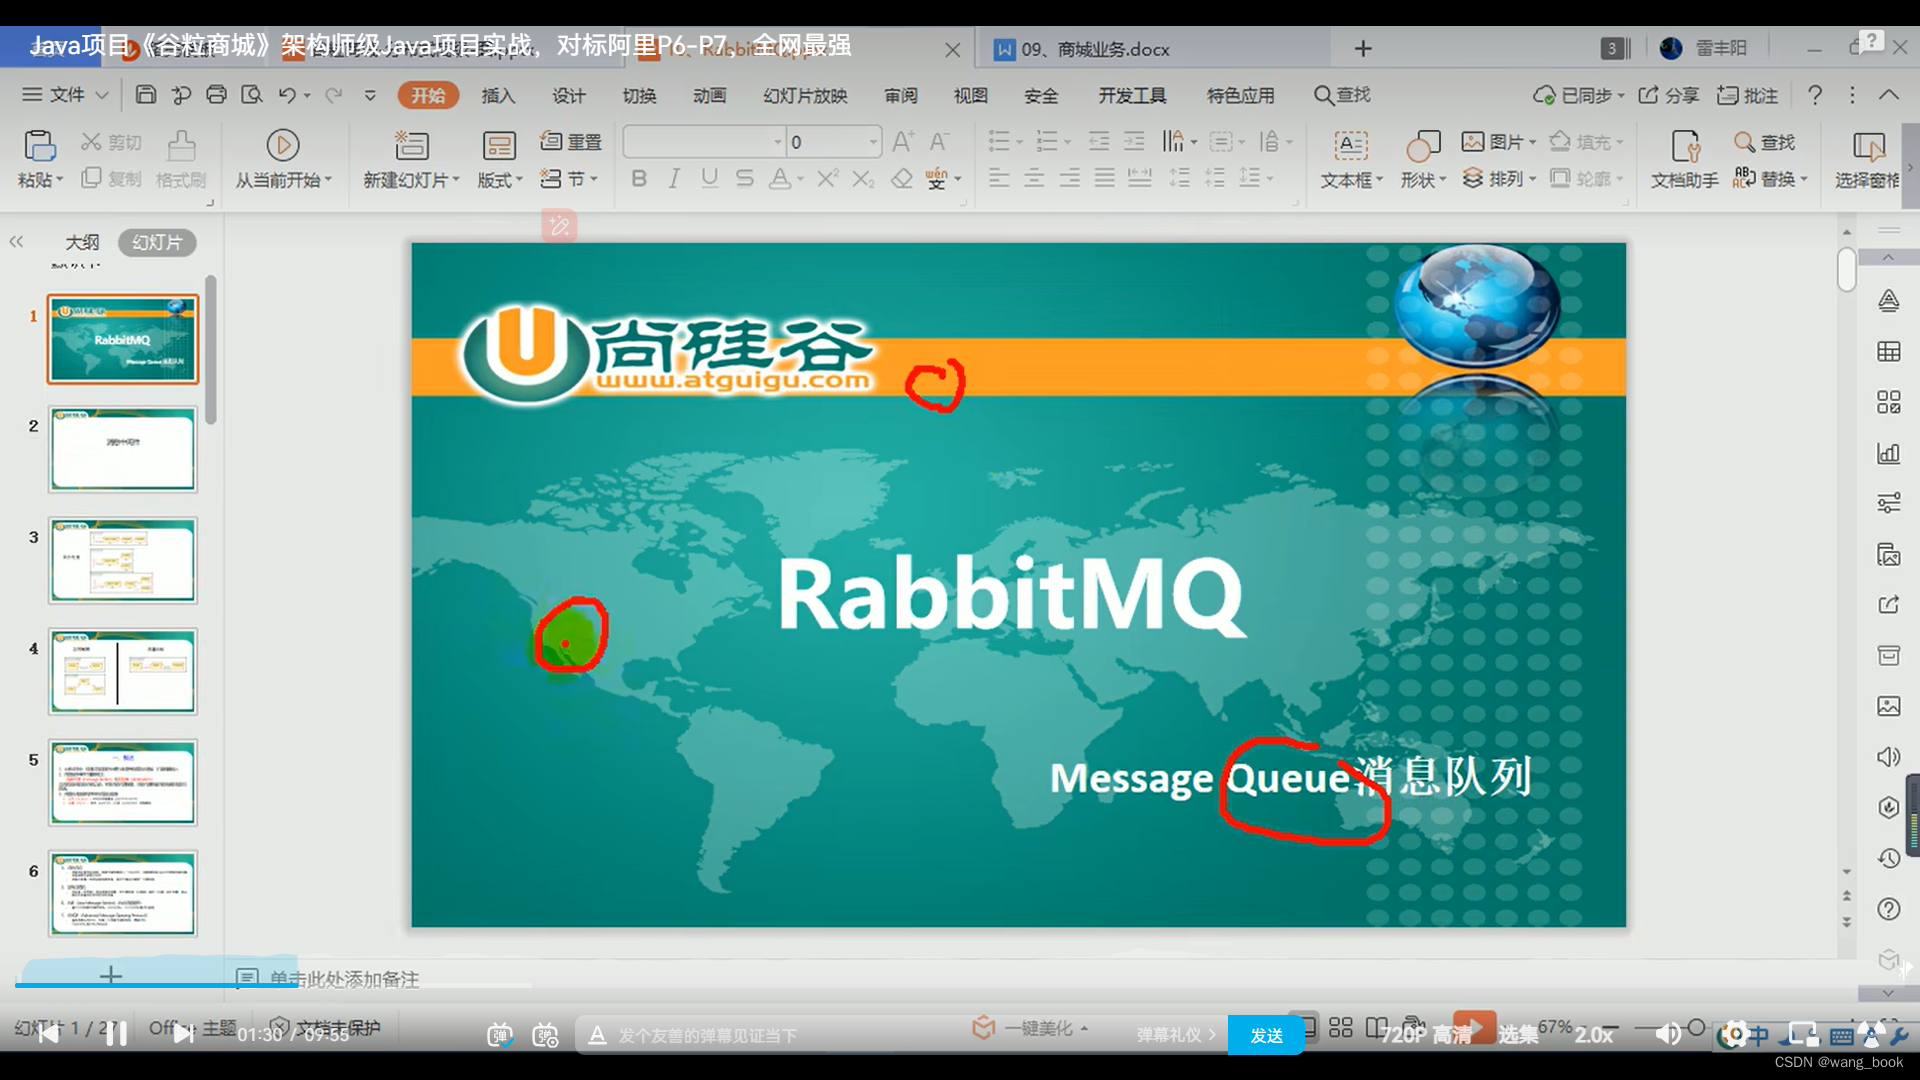The width and height of the screenshot is (1920, 1080).
Task: Click the clear formatting eraser icon
Action: [x=902, y=178]
